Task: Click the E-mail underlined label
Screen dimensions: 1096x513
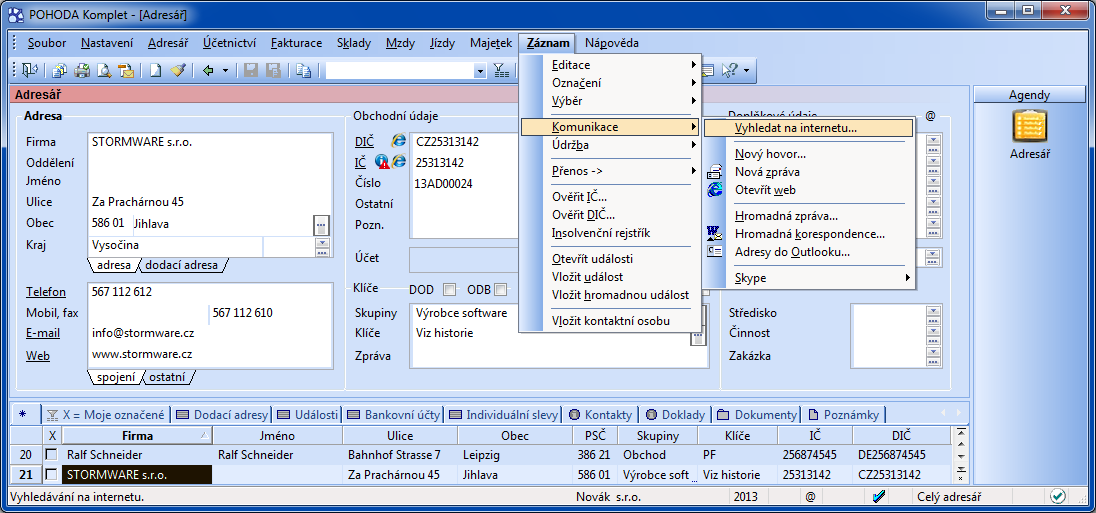Action: (43, 333)
